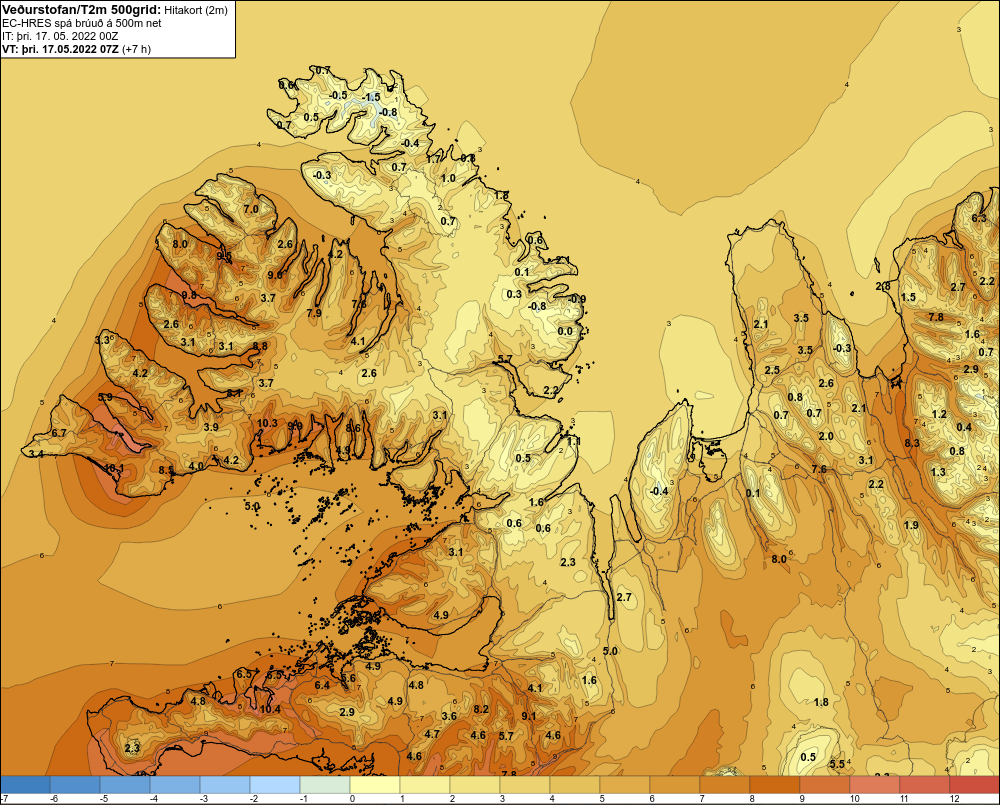Select the dark blue -7 to -6 legend swatch
1000x805 pixels.
click(25, 784)
